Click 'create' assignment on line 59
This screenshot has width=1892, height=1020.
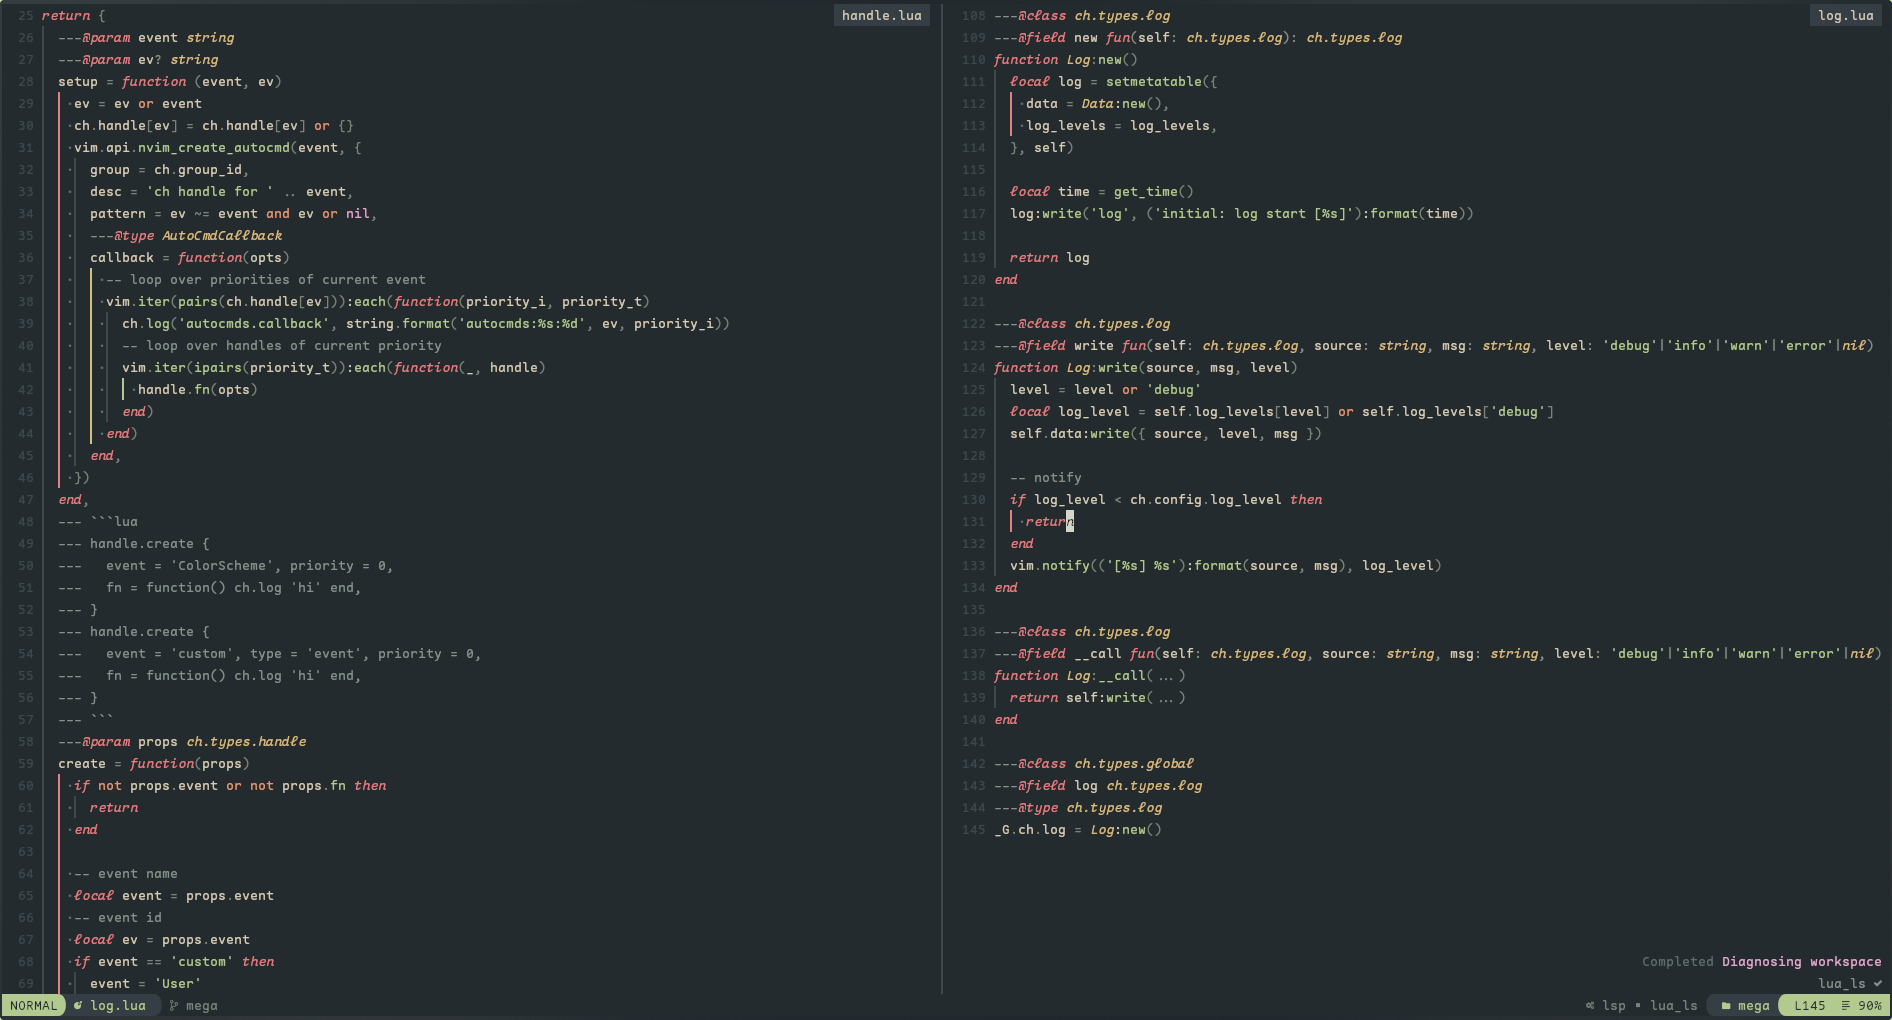point(82,763)
